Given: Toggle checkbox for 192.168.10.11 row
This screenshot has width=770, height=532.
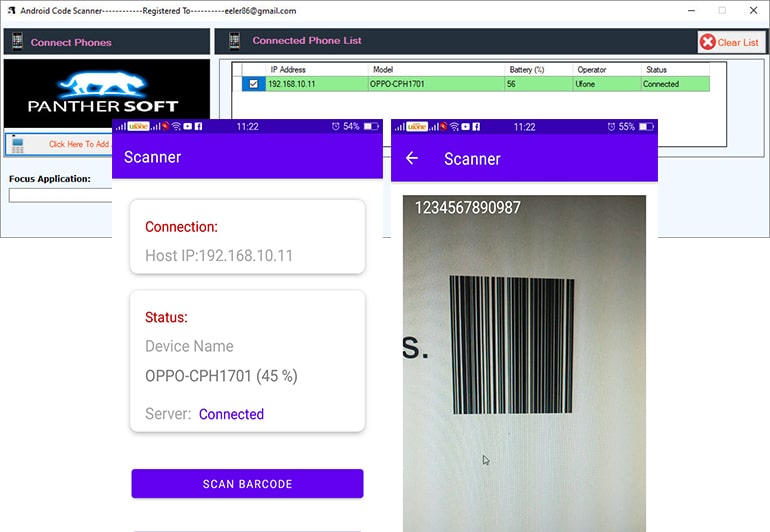Looking at the screenshot, I should coord(253,84).
